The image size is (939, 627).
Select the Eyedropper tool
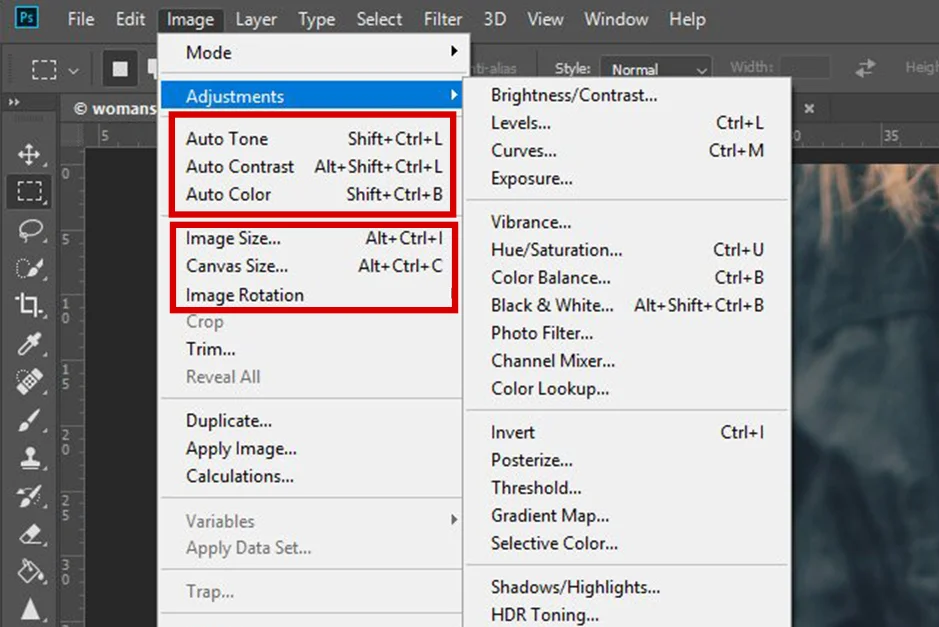point(29,344)
